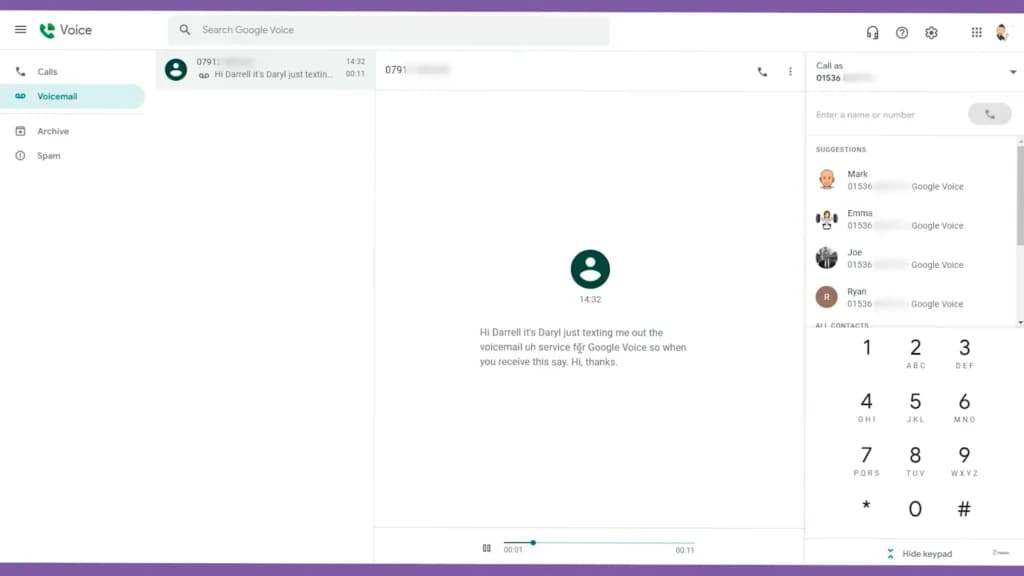Dial keypad hash key
This screenshot has height=576, width=1024.
point(965,509)
